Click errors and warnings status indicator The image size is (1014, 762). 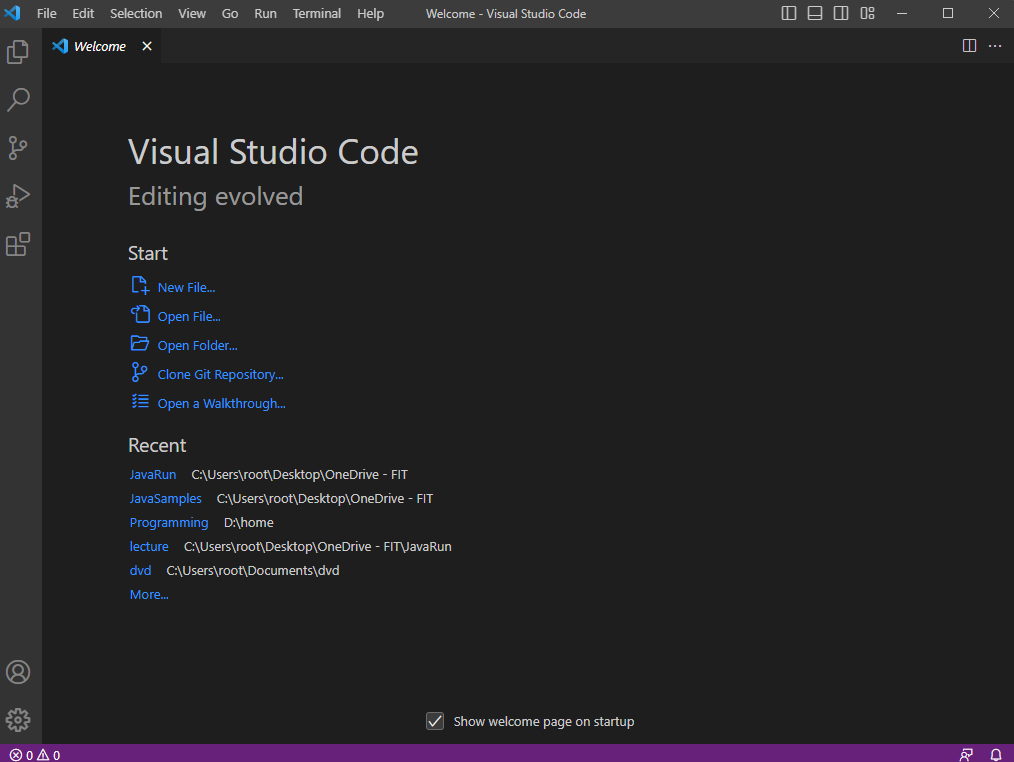pyautogui.click(x=35, y=755)
